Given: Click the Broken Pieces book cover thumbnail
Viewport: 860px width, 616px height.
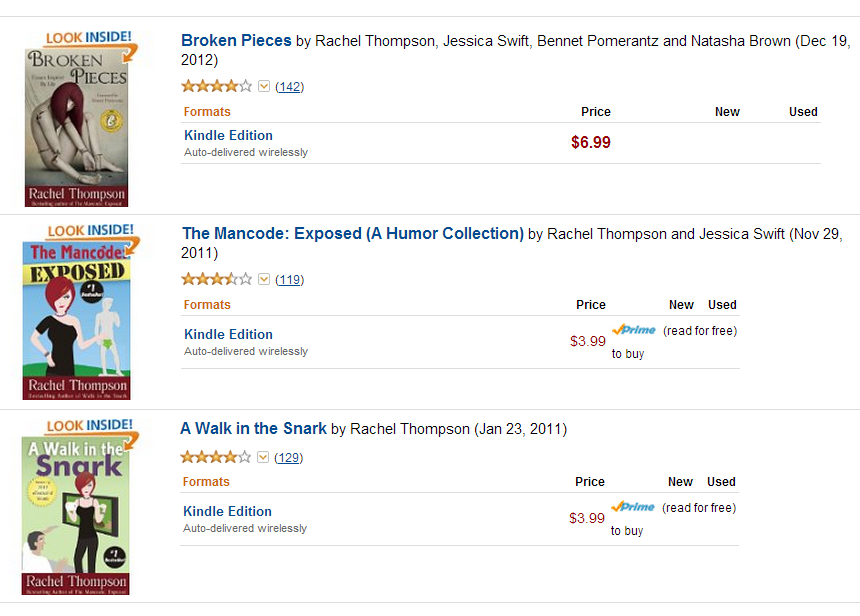Looking at the screenshot, I should (x=76, y=125).
